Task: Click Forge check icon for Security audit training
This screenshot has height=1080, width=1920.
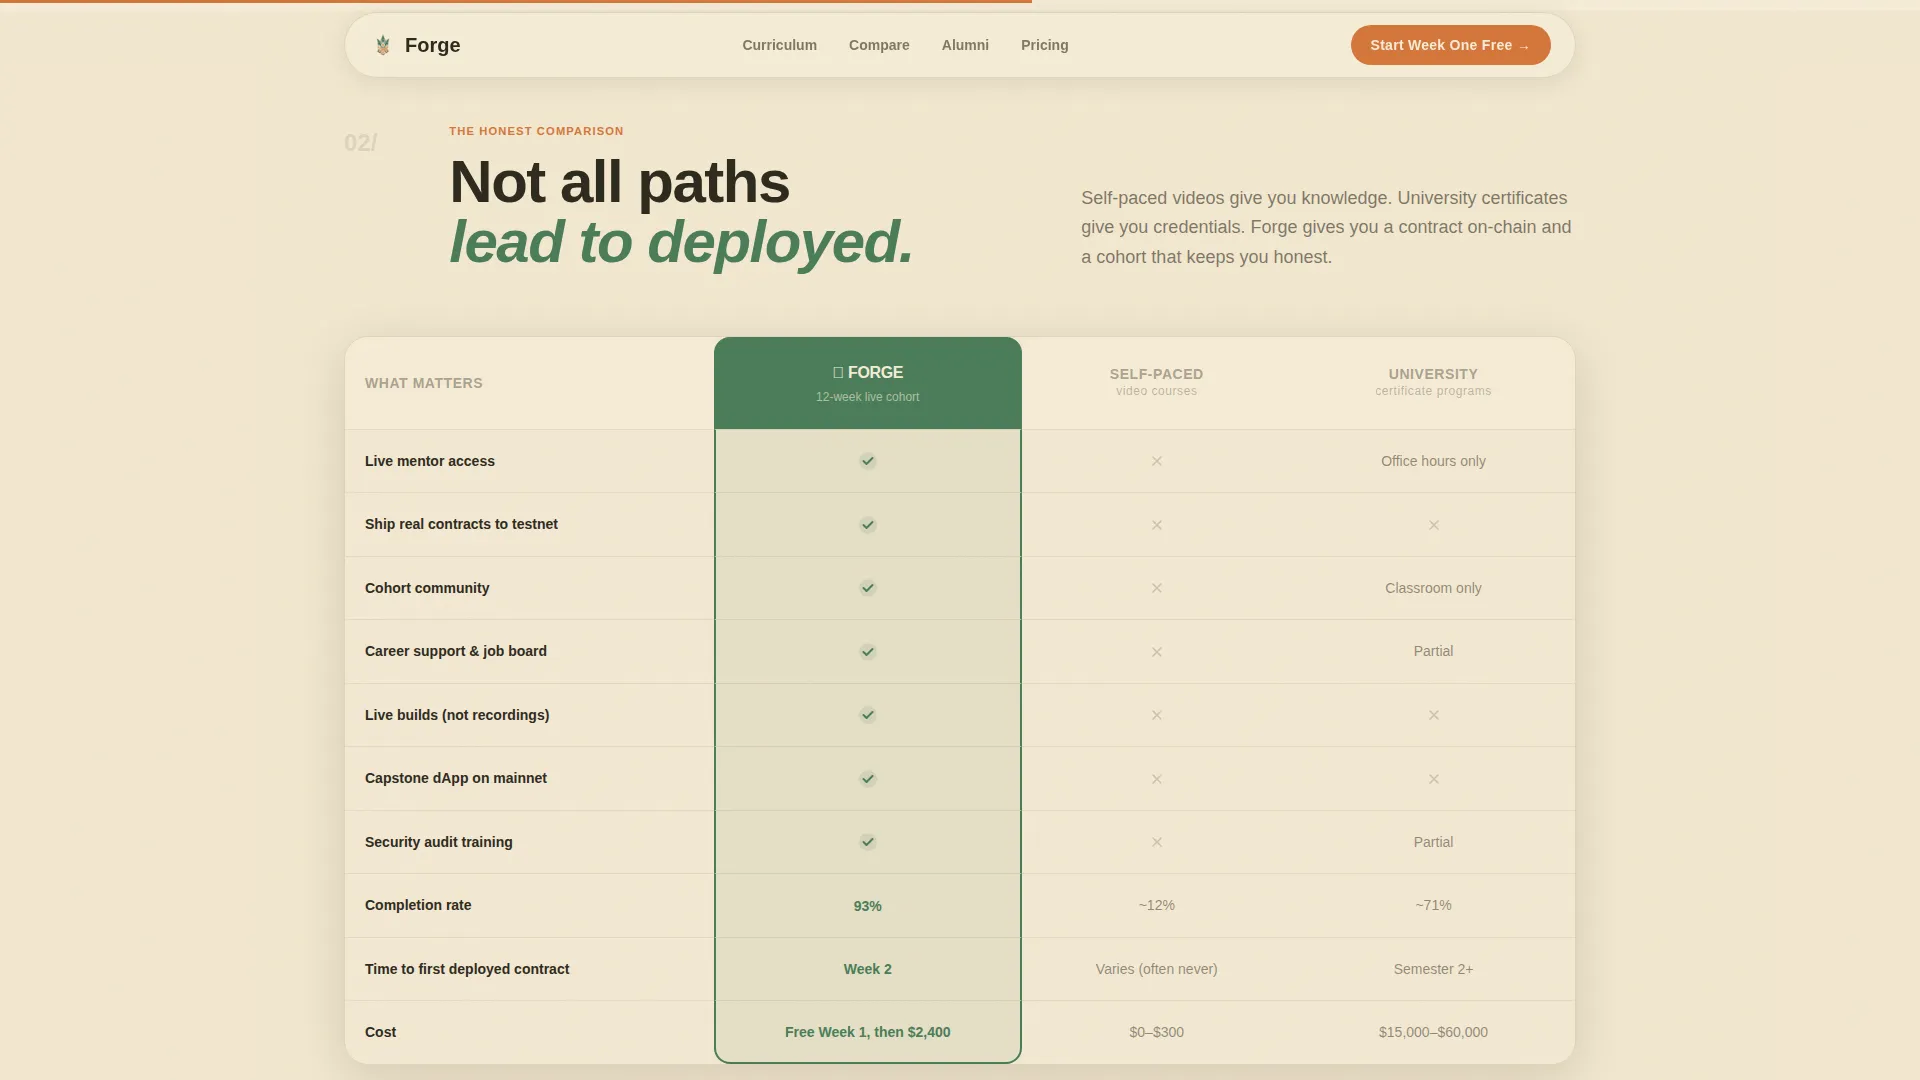Action: coord(868,842)
